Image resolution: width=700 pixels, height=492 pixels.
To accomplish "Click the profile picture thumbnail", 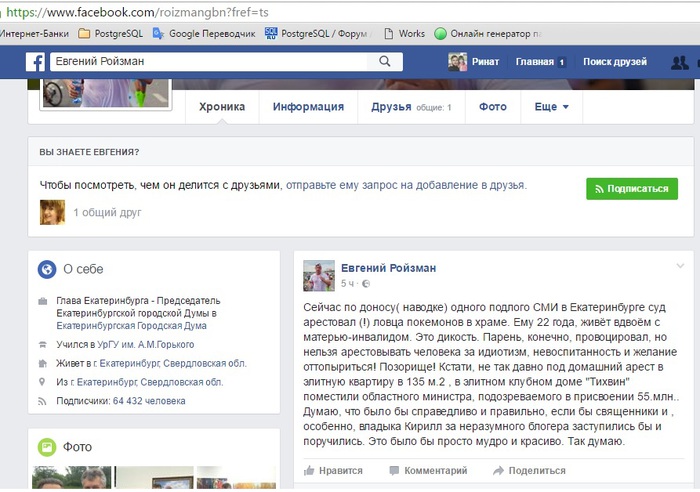I will 106,93.
